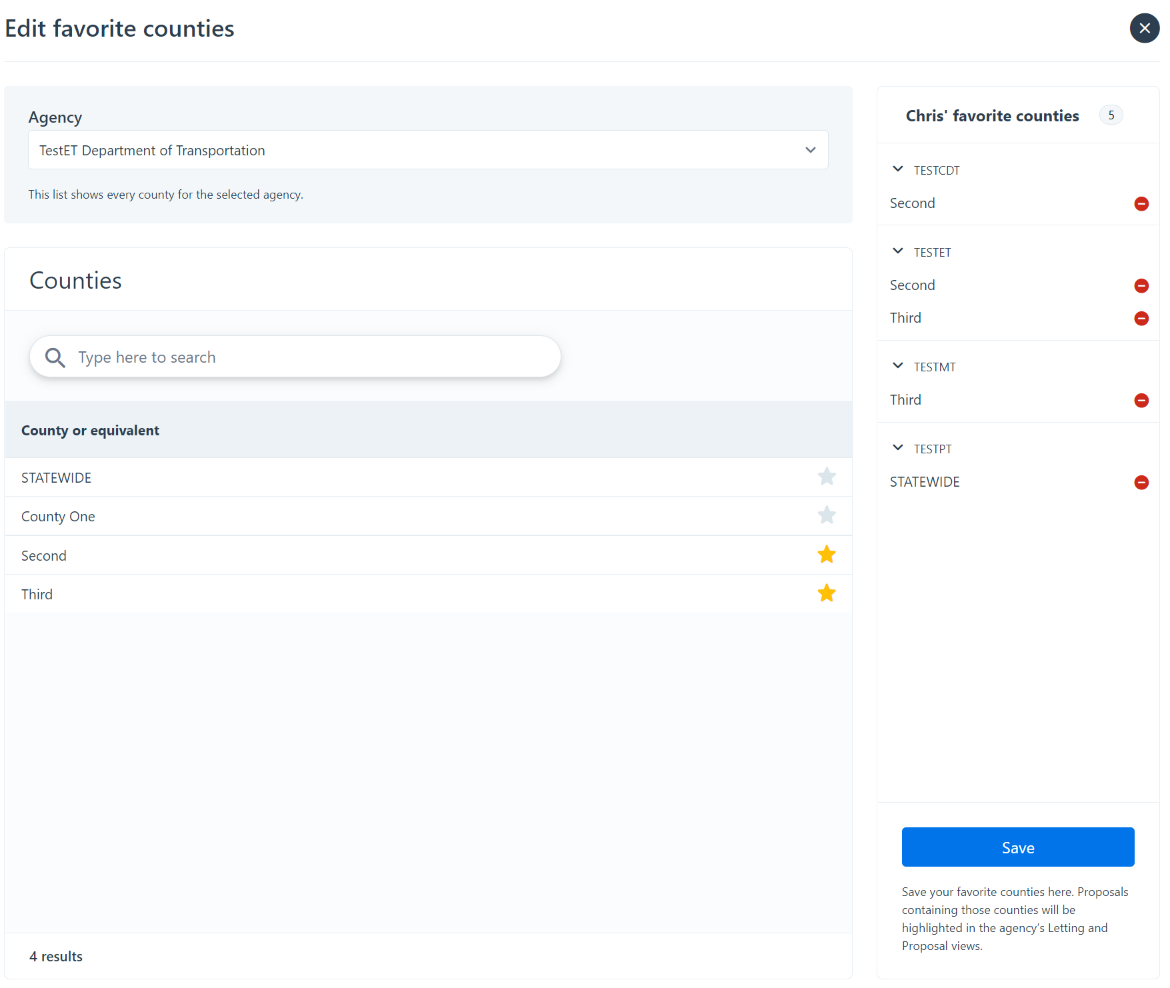This screenshot has width=1170, height=988.
Task: Collapse the TESTET group
Action: coord(898,252)
